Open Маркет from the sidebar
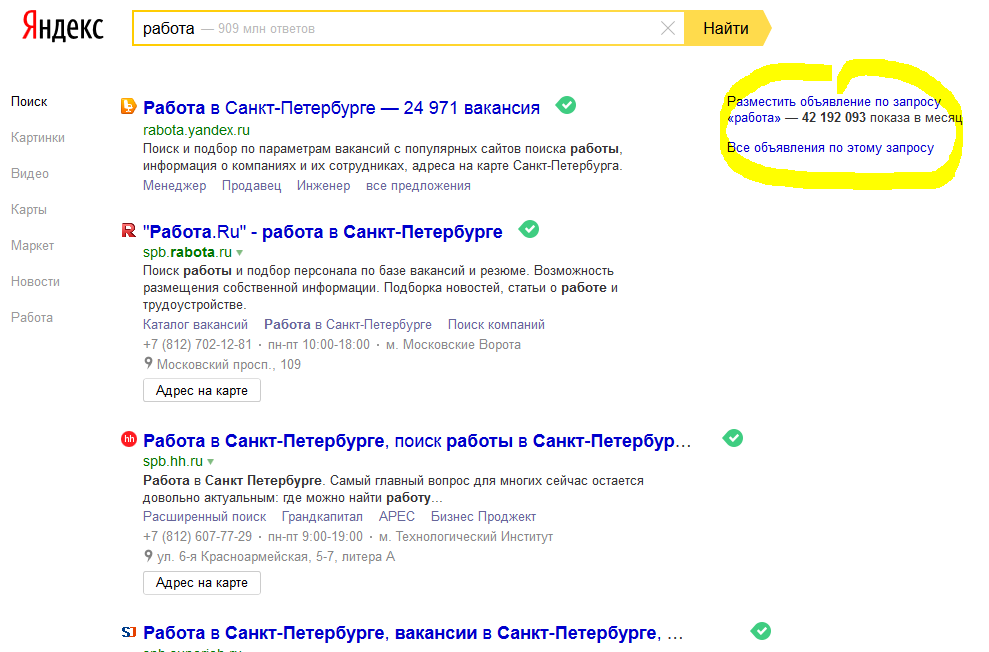989x652 pixels. 32,245
